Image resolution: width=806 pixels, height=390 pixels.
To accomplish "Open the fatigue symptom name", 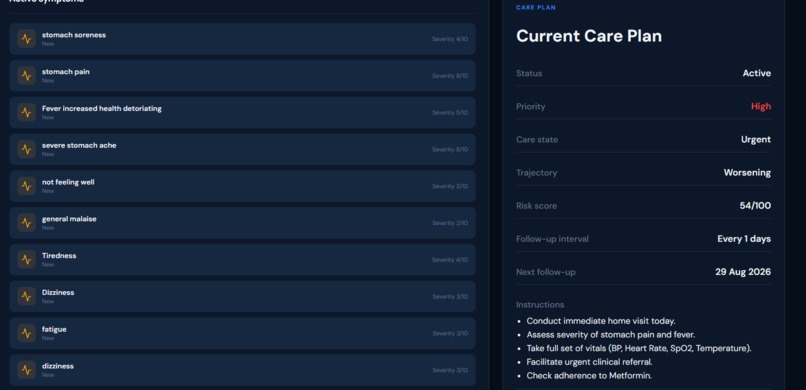I will pyautogui.click(x=54, y=329).
